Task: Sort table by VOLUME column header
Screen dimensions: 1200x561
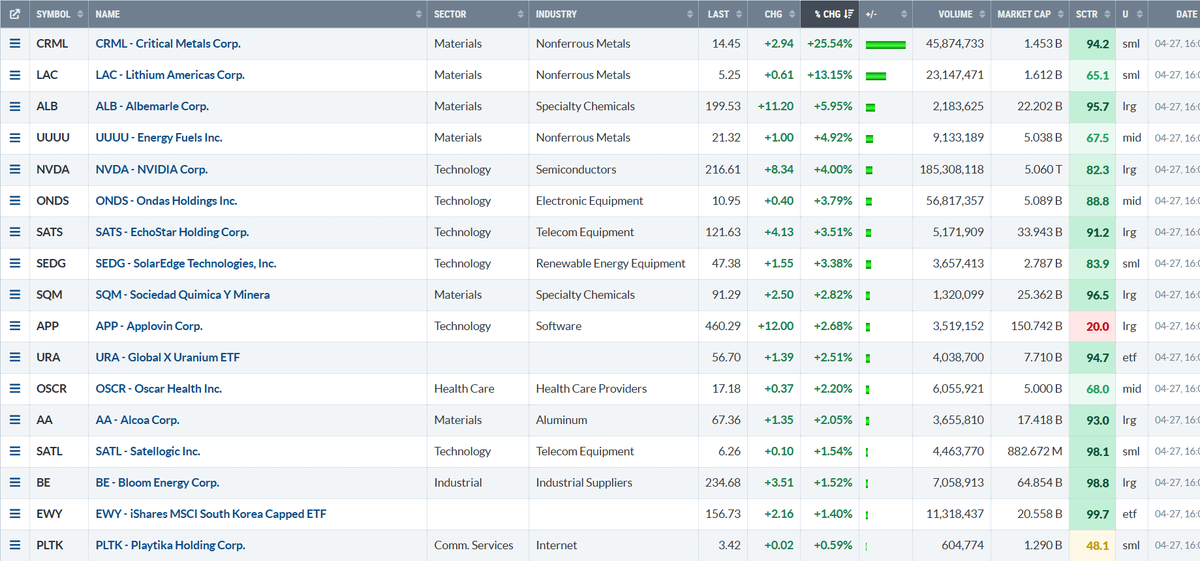Action: [950, 14]
